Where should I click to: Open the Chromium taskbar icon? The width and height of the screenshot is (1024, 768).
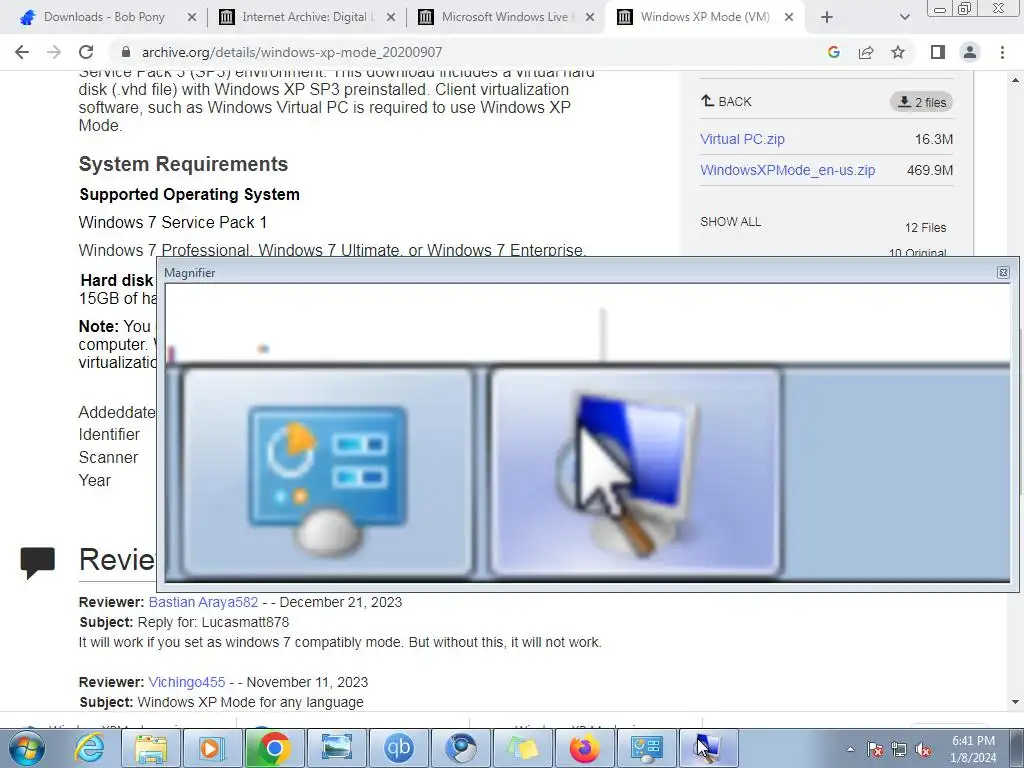click(x=460, y=748)
